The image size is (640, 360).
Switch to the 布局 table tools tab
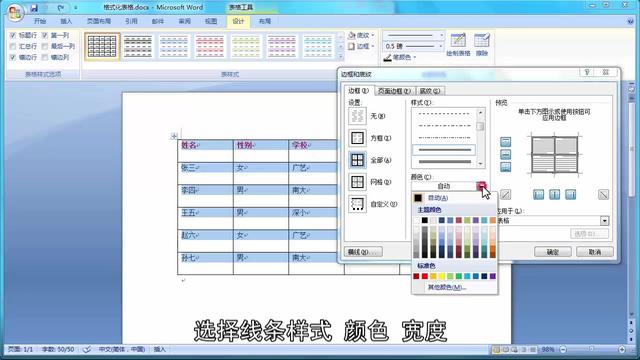click(x=265, y=21)
